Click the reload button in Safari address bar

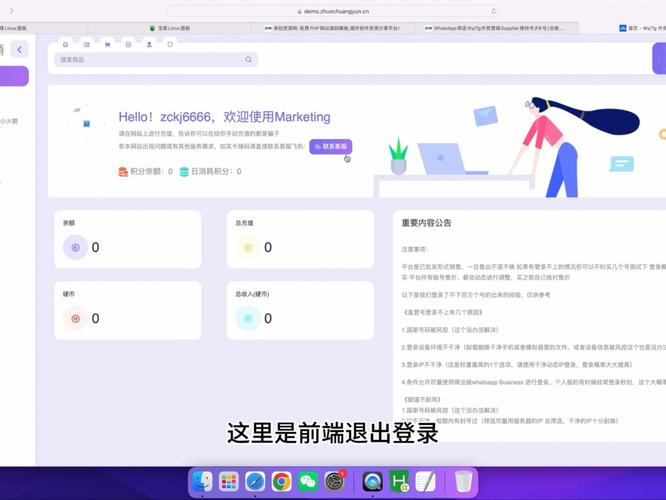[x=493, y=11]
